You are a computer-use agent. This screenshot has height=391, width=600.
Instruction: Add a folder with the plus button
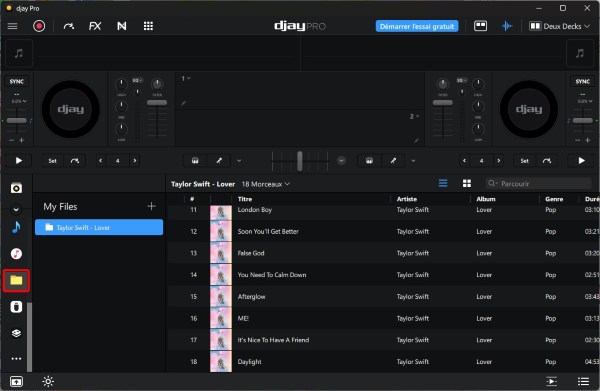tap(152, 206)
